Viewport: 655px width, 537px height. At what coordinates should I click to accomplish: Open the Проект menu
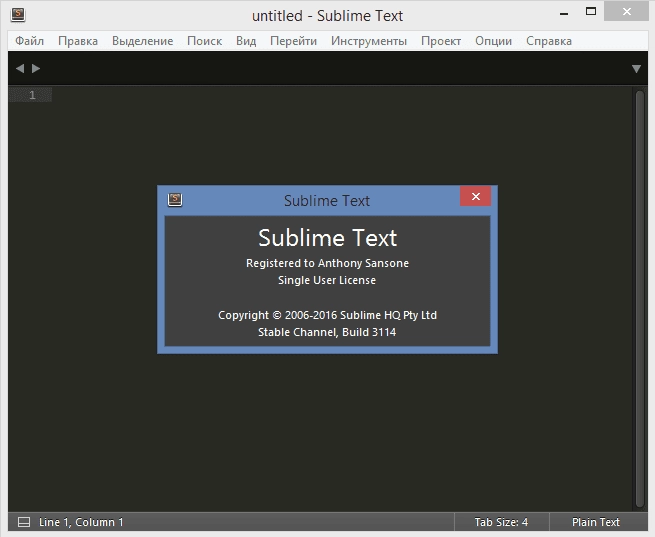(441, 41)
